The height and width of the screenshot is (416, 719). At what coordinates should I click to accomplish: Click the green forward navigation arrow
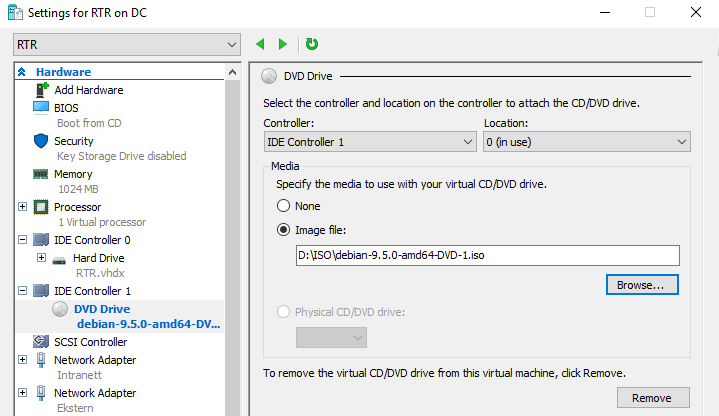coord(283,44)
